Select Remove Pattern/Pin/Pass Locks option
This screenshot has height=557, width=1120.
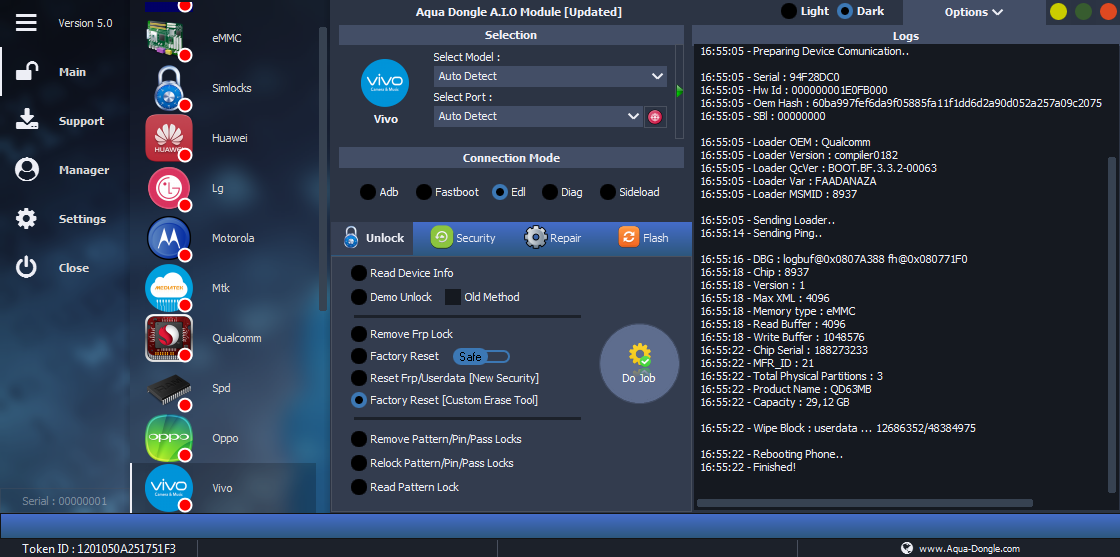436,438
